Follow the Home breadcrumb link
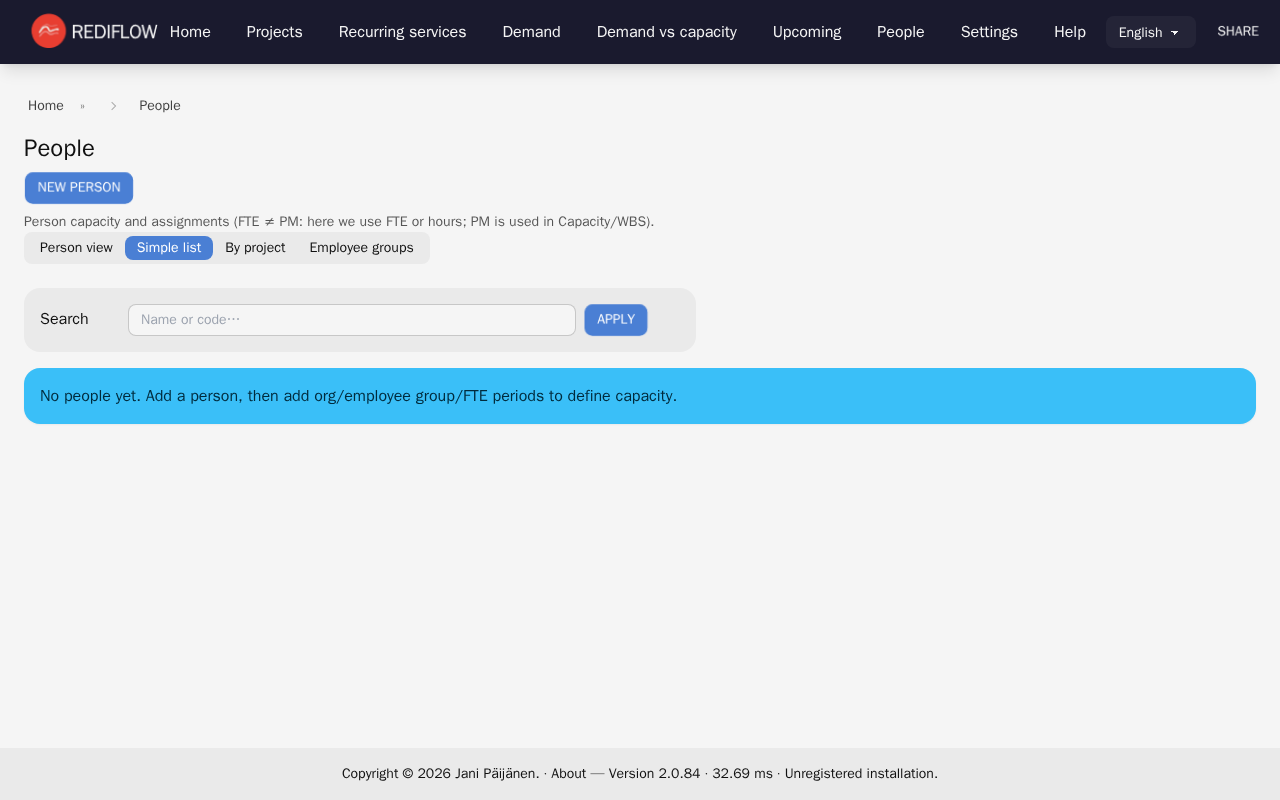Screen dimensions: 1280x800 (46, 106)
